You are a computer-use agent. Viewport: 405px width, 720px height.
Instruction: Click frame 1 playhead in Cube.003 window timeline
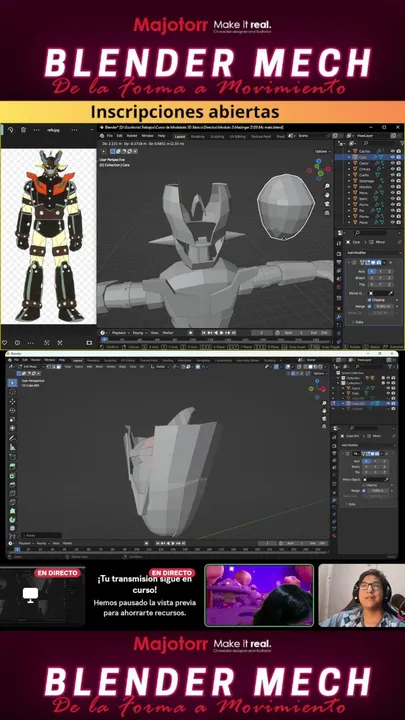click(17, 549)
